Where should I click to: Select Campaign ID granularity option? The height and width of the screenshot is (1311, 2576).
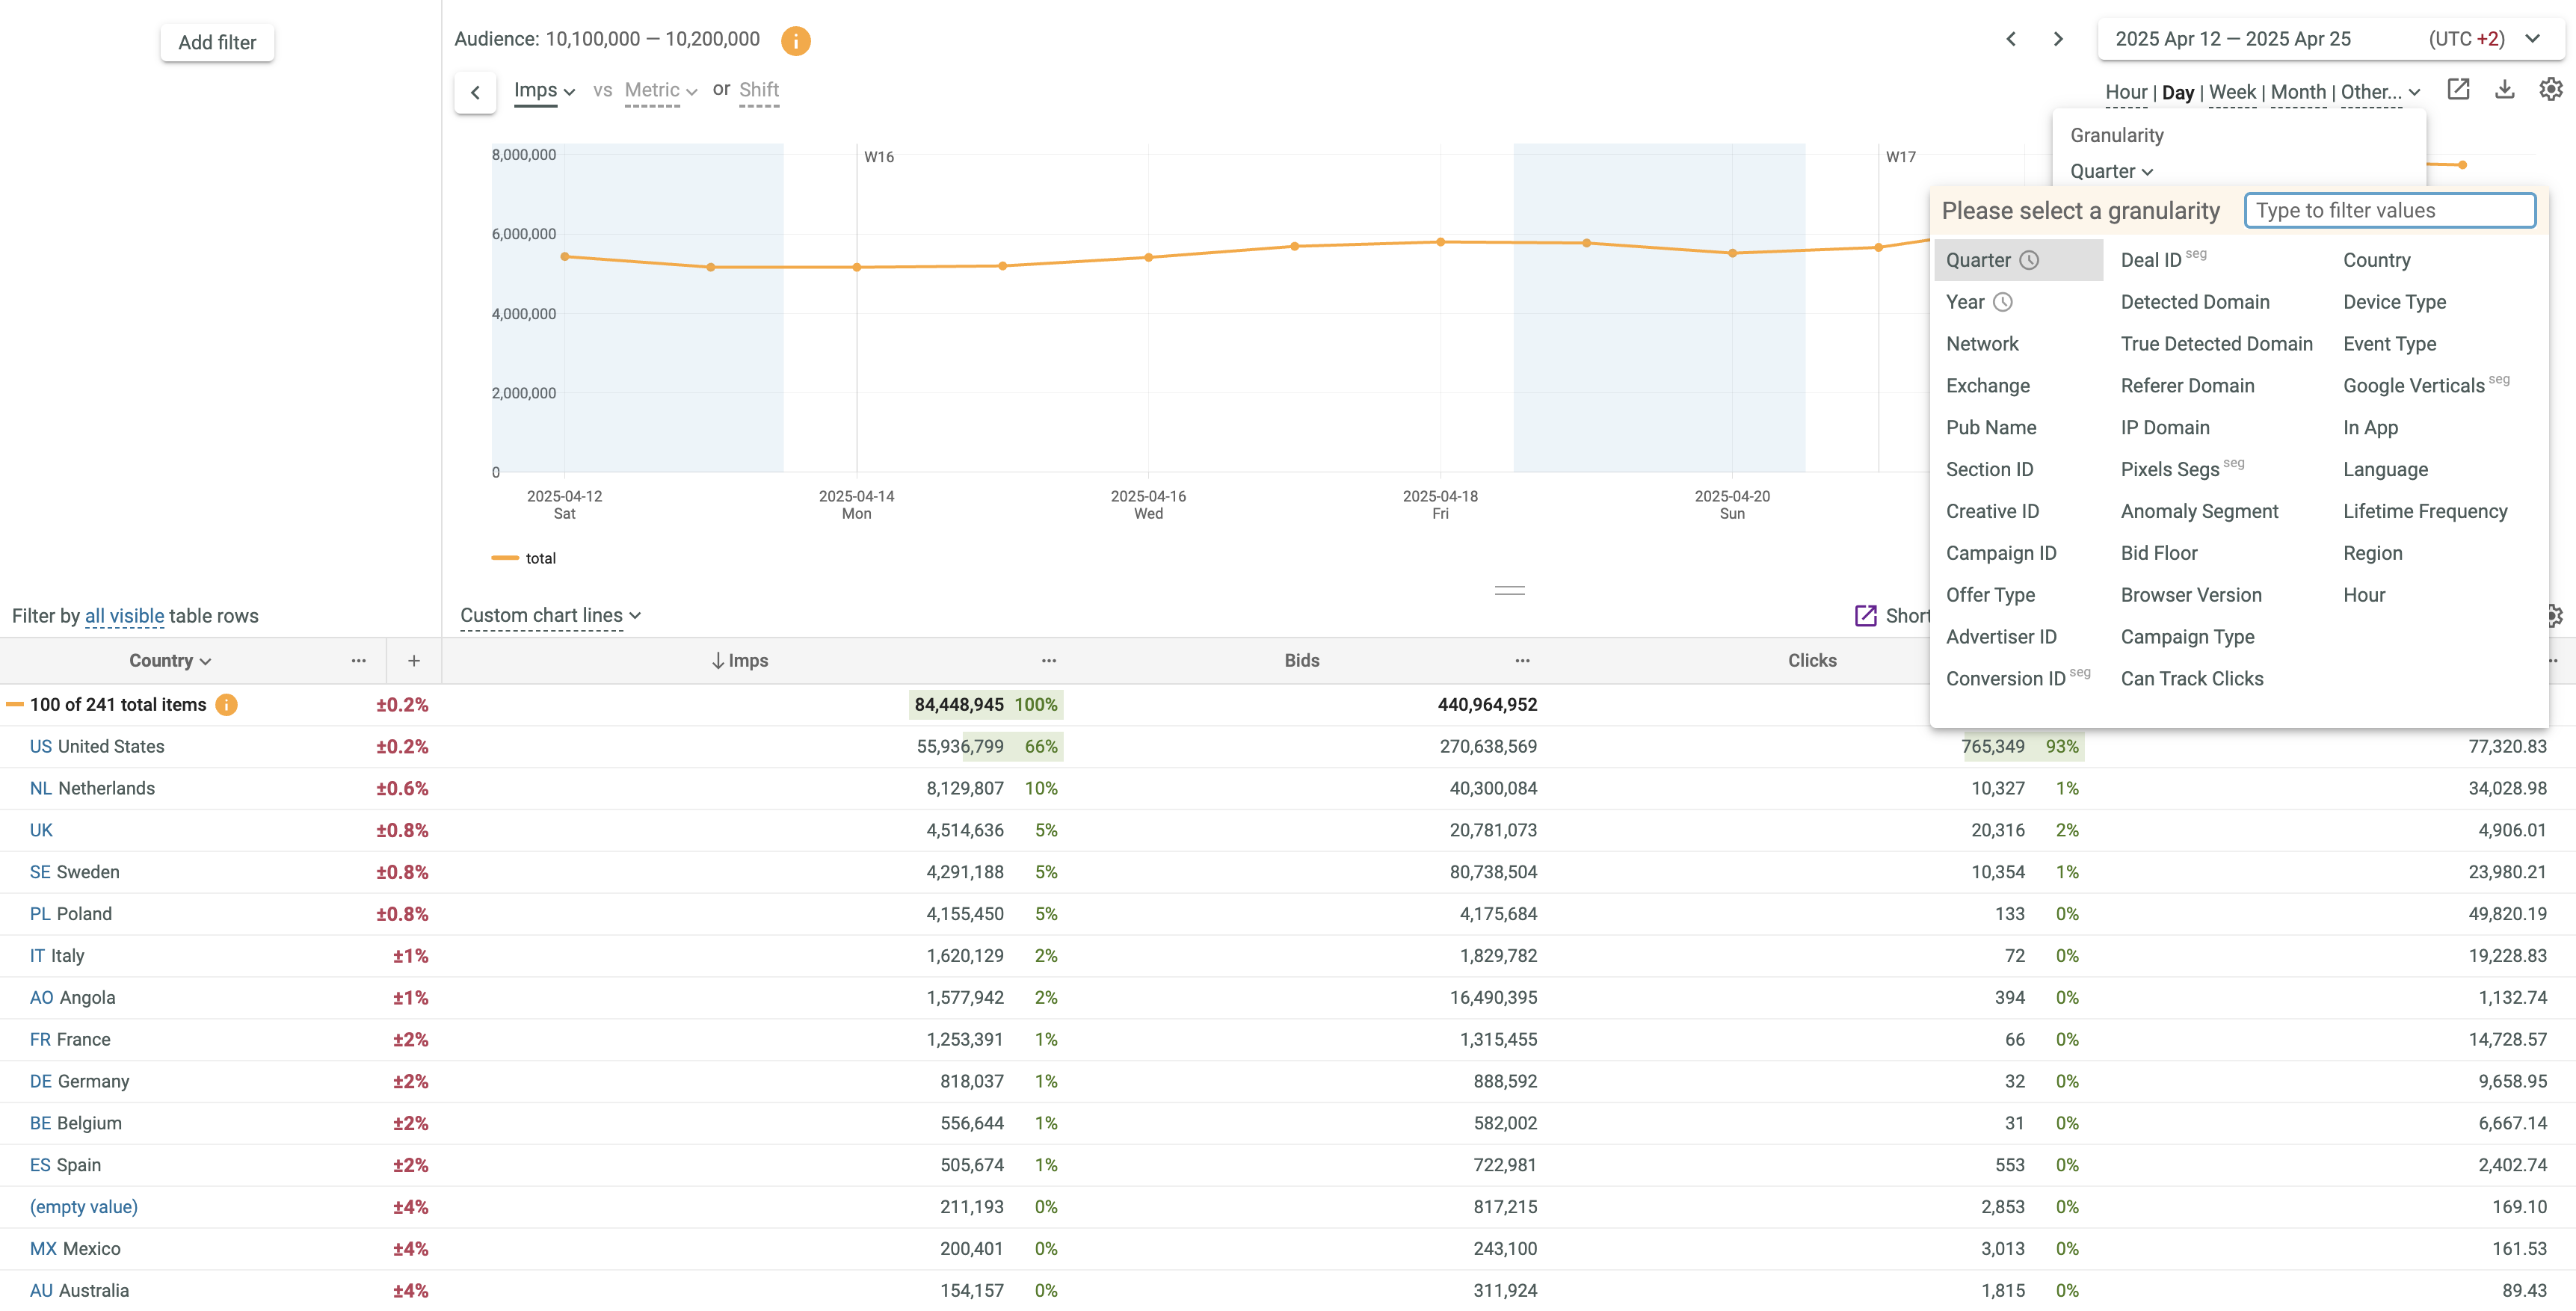[2000, 553]
